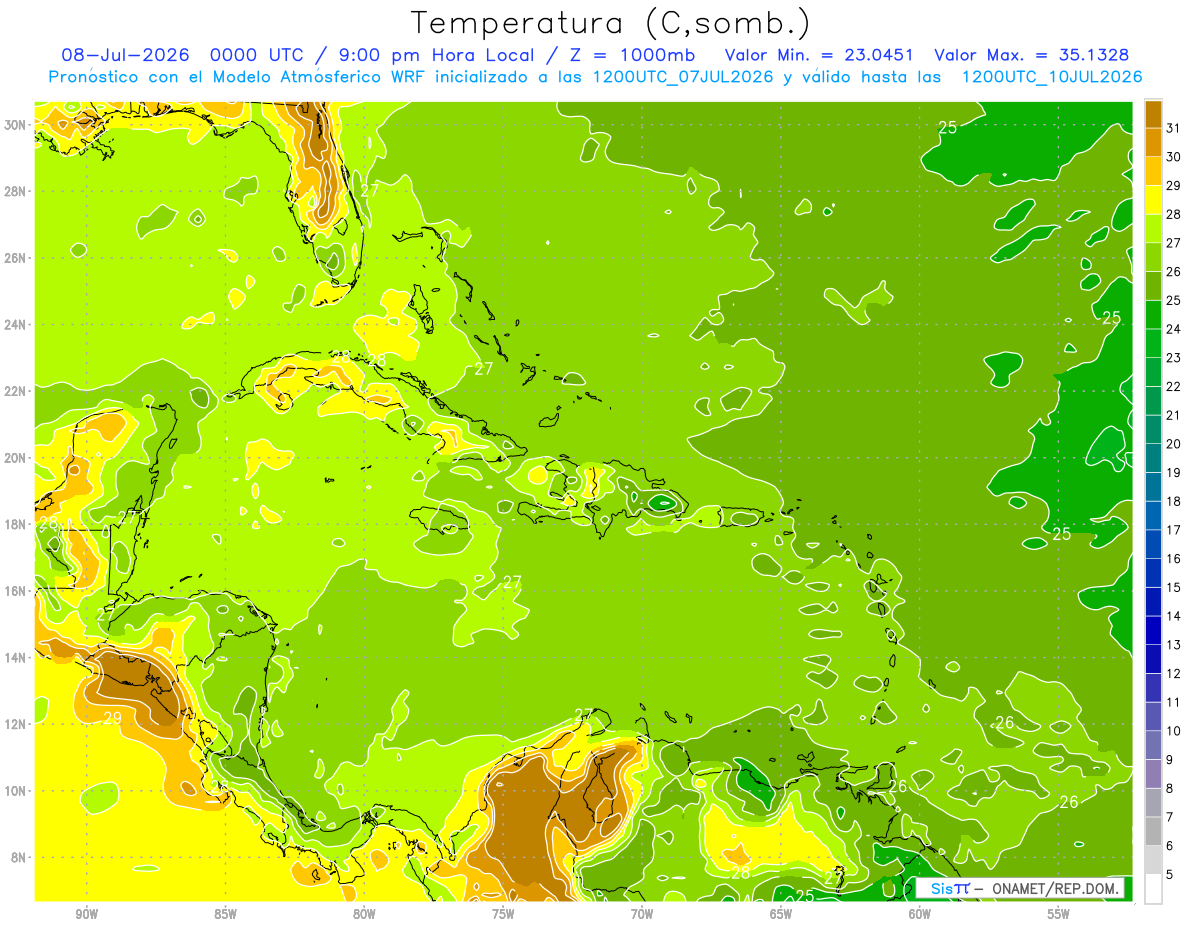Viewport: 1200px width, 927px height.
Task: Click the '28N' latitude axis label
Action: (x=16, y=191)
